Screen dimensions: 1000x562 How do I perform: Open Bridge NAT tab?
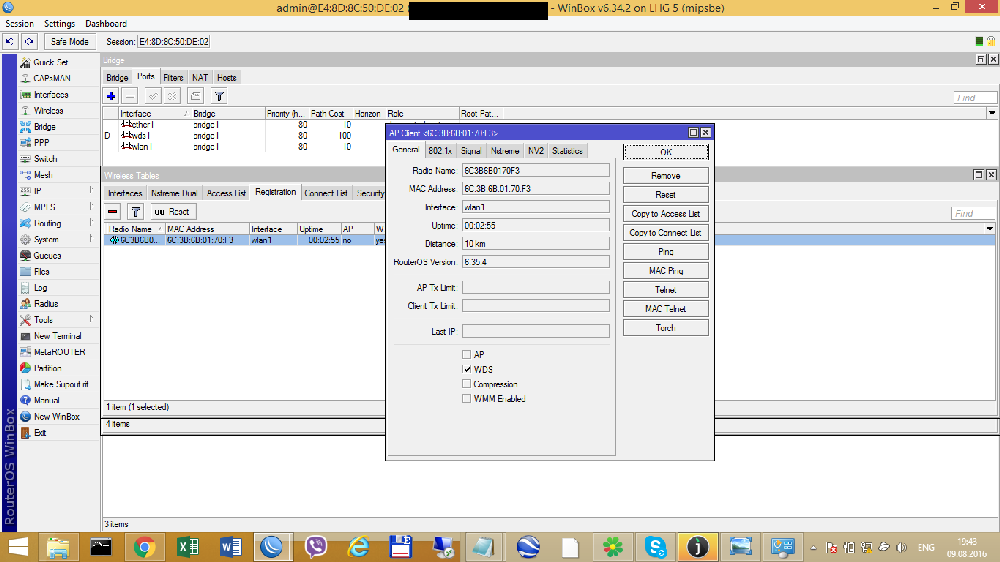tap(200, 78)
